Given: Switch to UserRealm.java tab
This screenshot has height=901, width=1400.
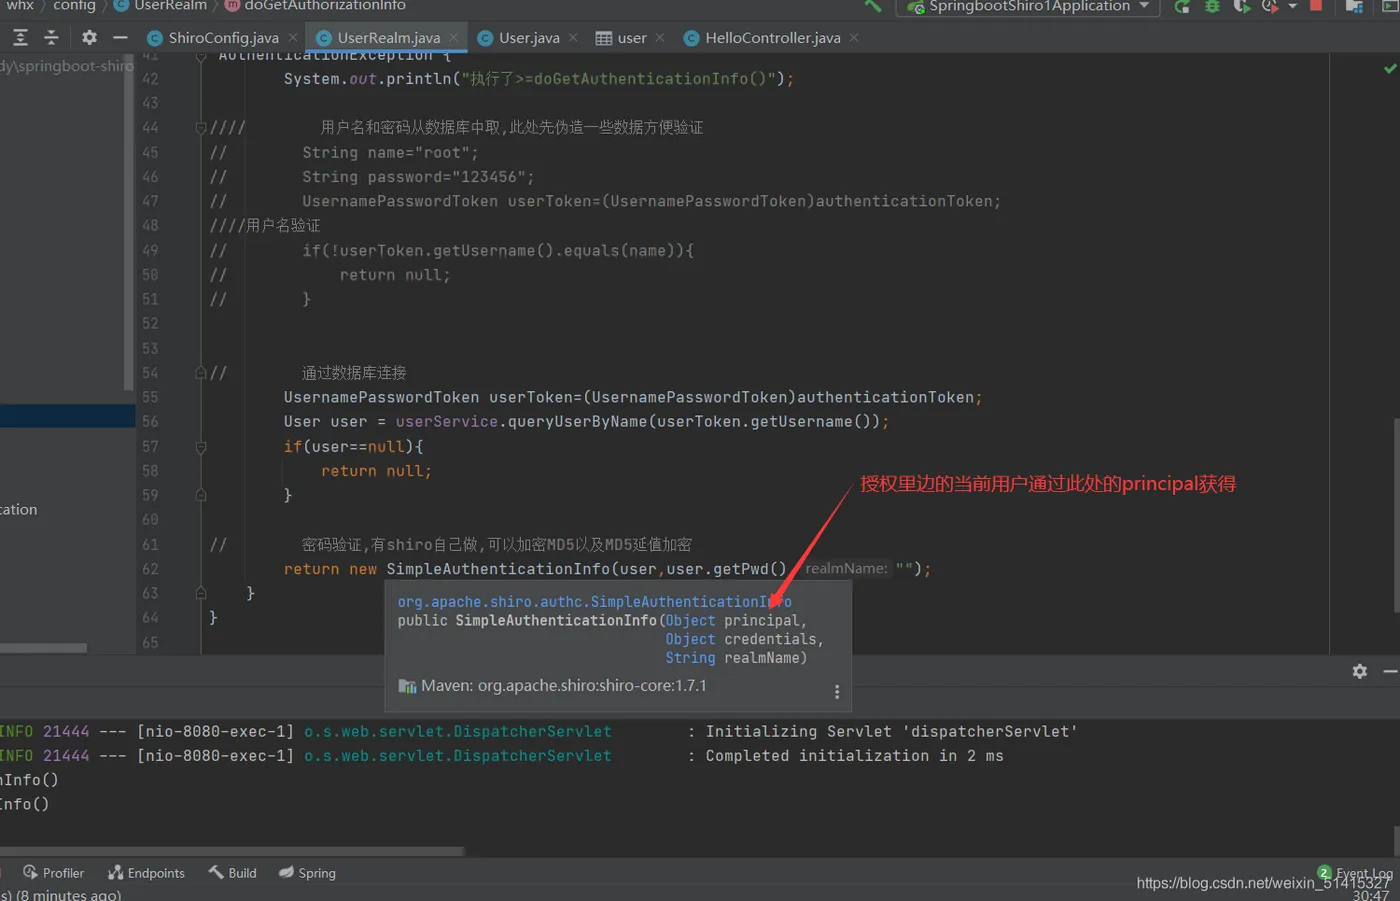Looking at the screenshot, I should tap(388, 38).
